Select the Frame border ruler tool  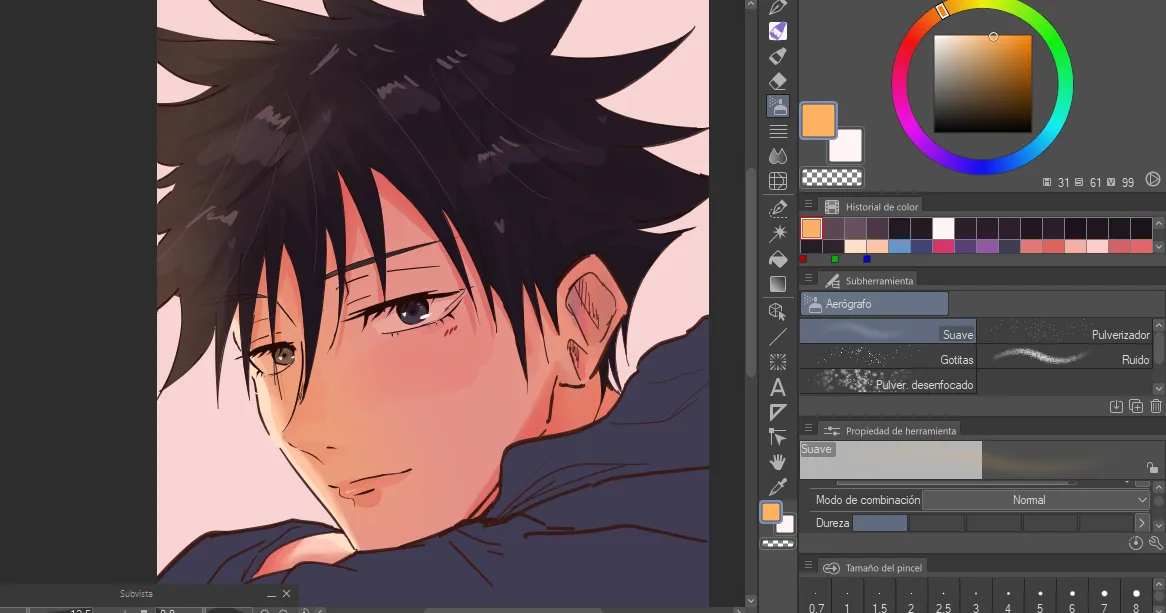[778, 412]
